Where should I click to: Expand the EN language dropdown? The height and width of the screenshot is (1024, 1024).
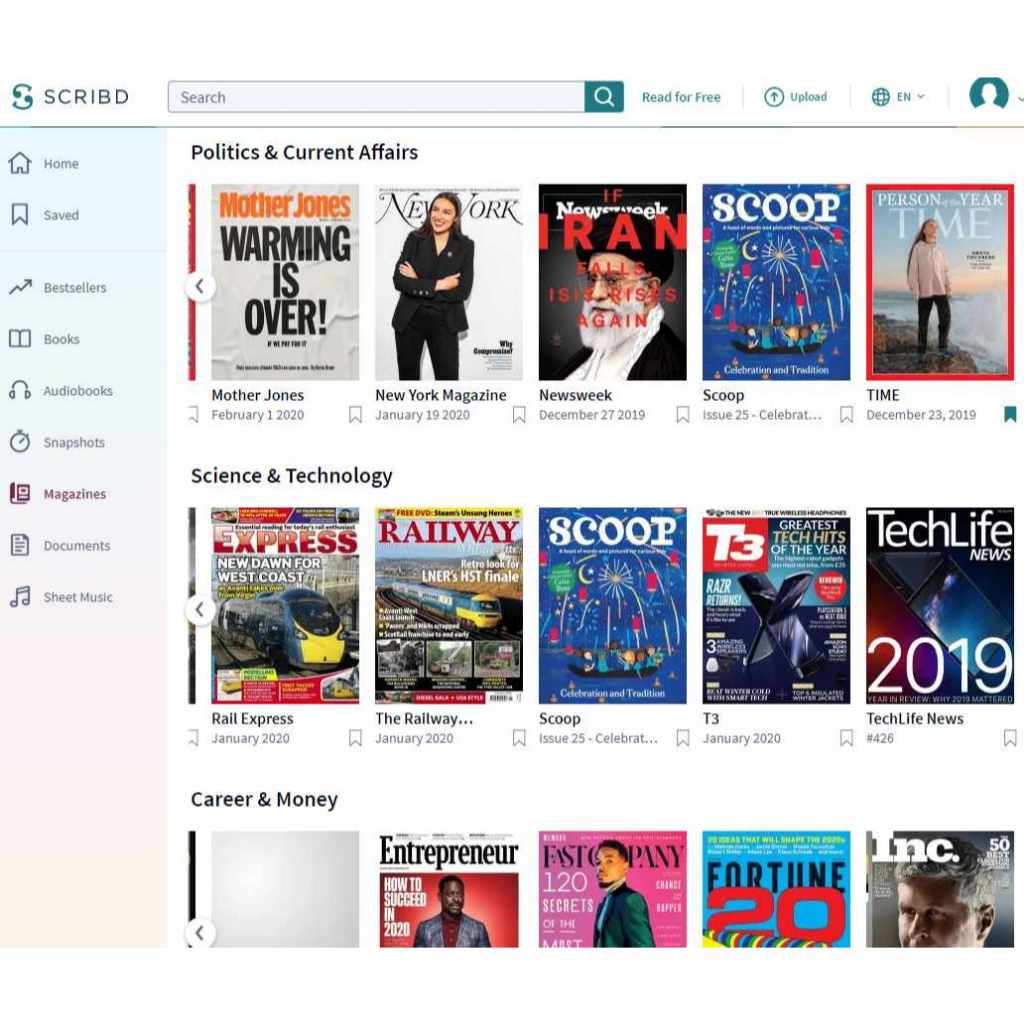click(898, 97)
